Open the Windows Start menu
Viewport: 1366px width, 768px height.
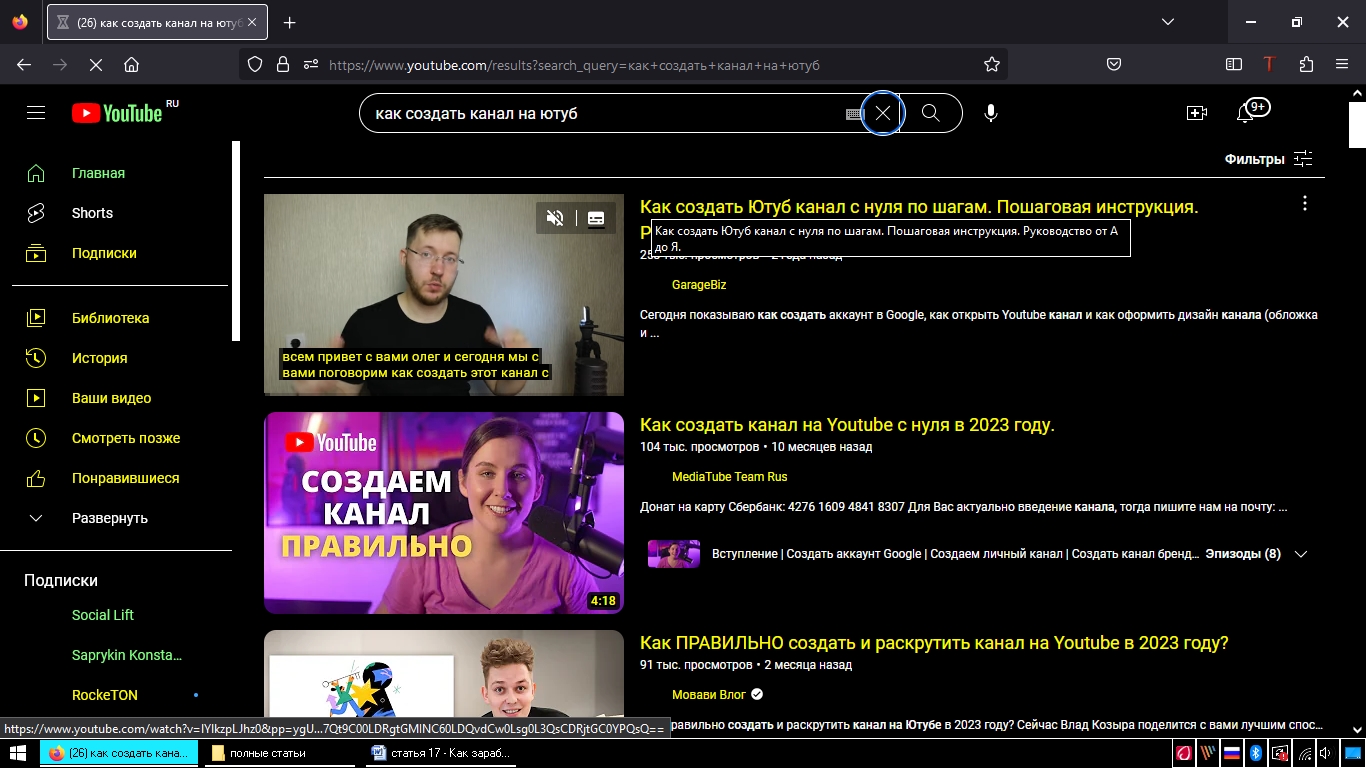pos(17,753)
